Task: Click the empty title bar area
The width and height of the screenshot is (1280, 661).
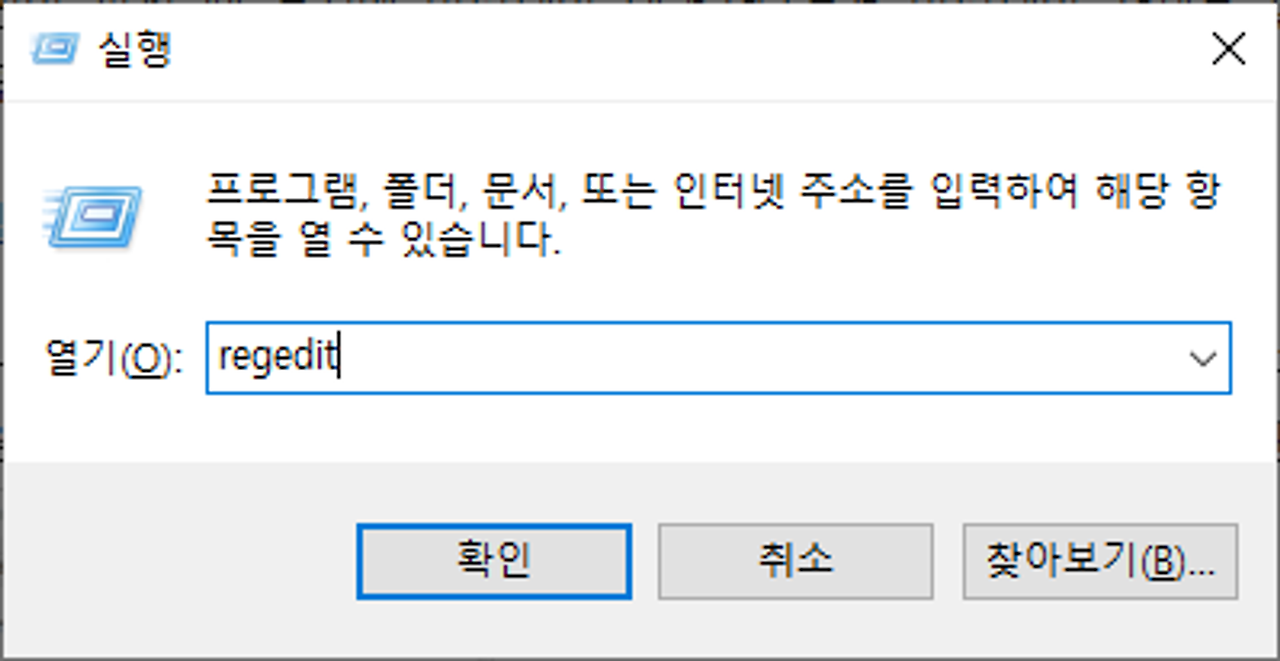Action: point(680,48)
